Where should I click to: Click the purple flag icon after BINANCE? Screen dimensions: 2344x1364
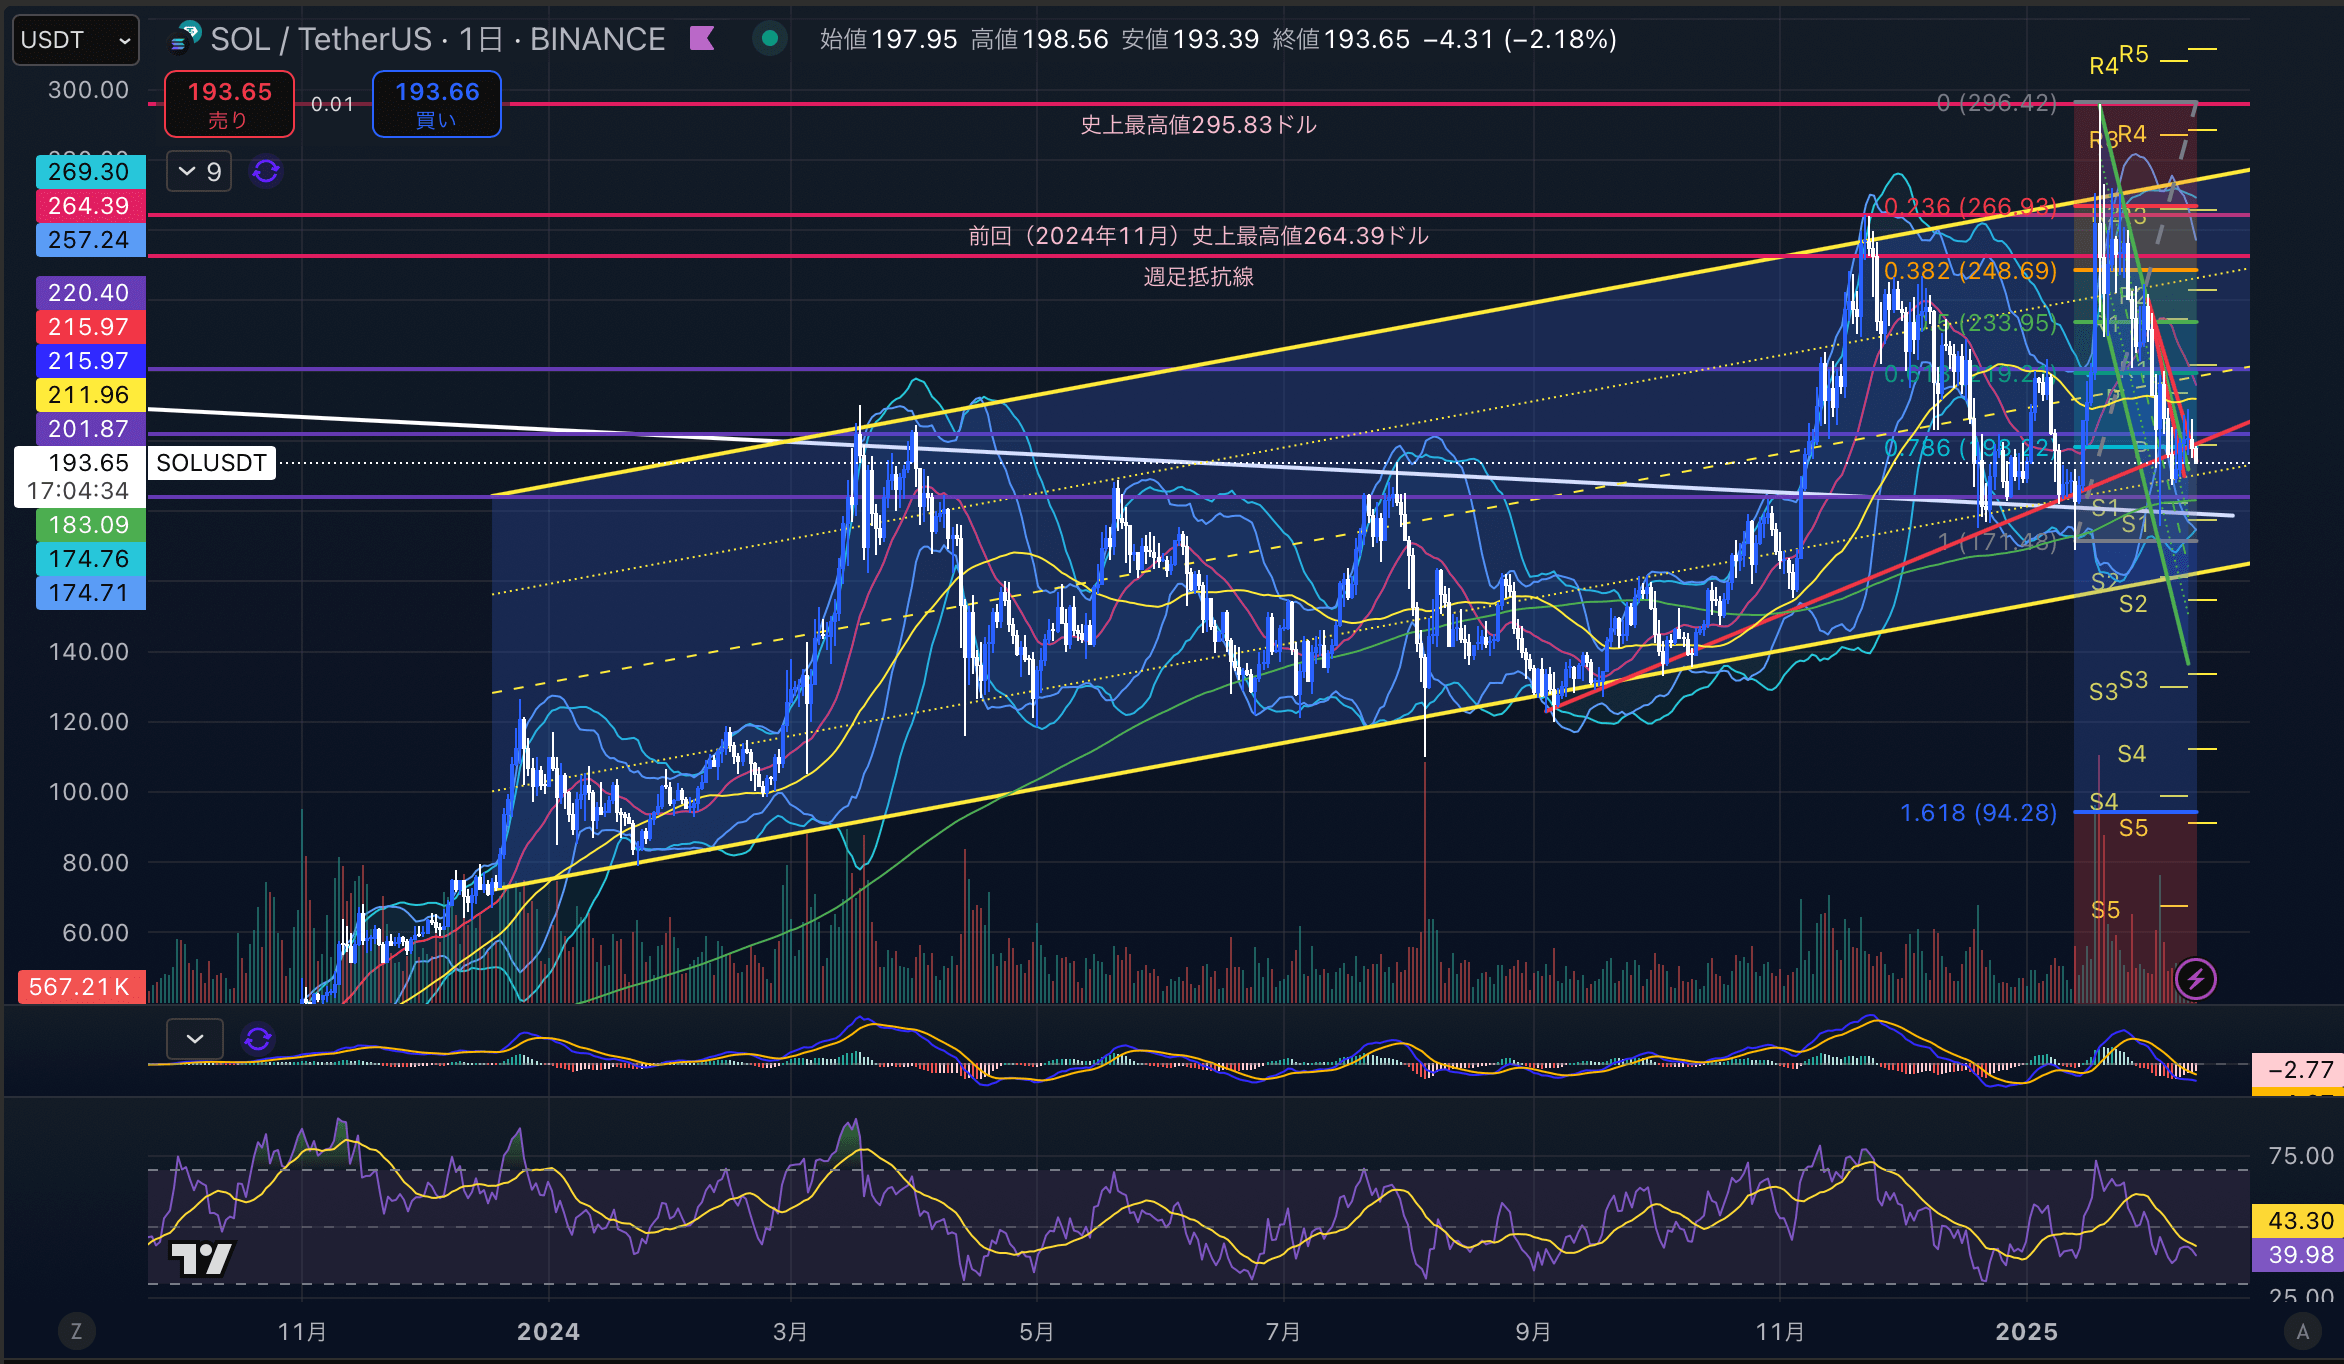(702, 39)
